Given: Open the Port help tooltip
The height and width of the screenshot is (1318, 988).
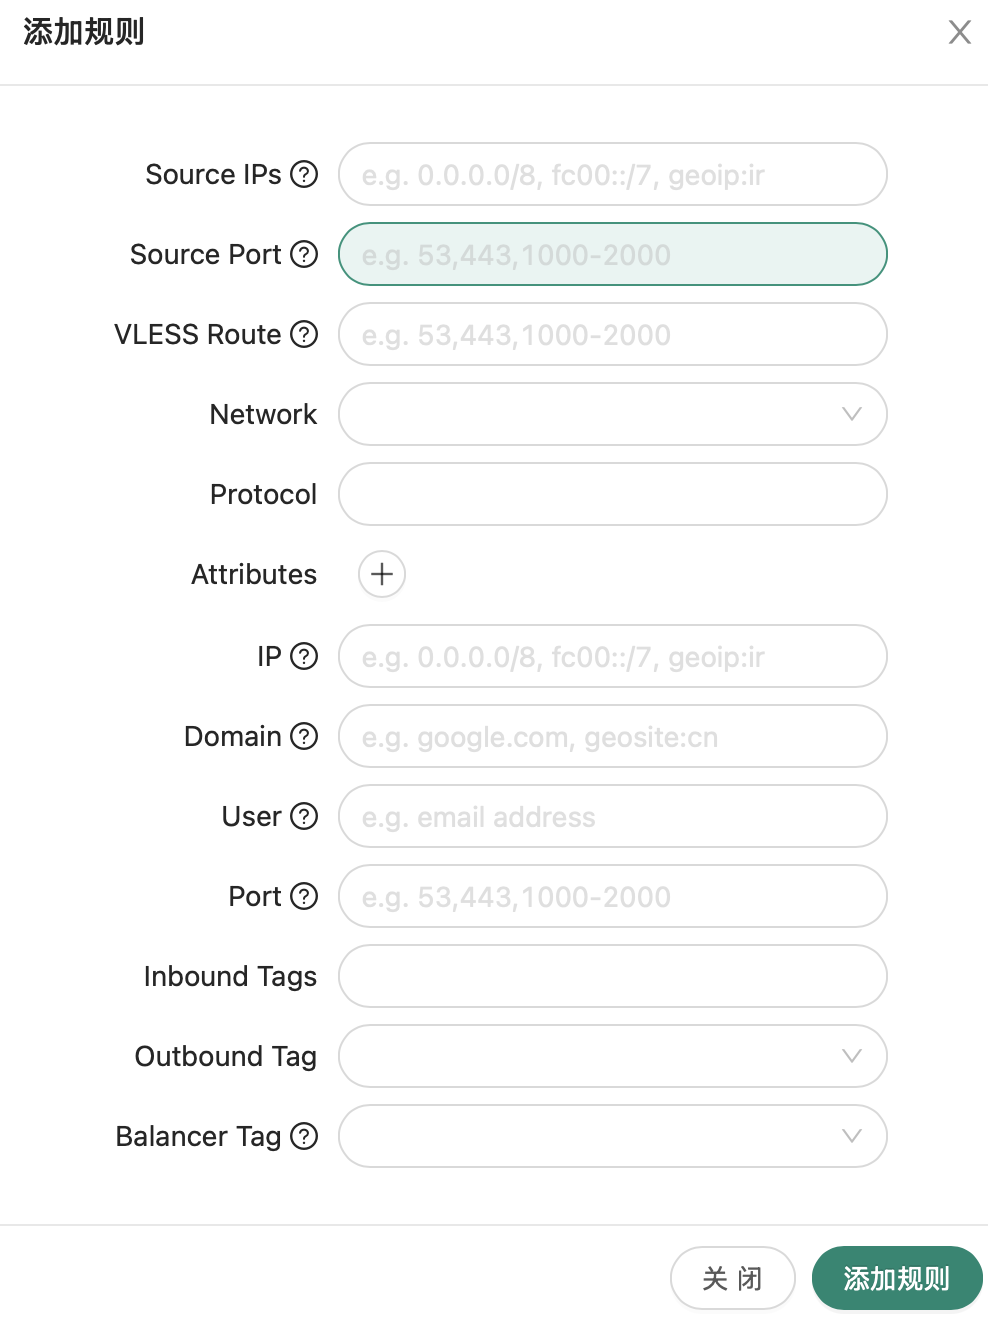Looking at the screenshot, I should tap(305, 897).
